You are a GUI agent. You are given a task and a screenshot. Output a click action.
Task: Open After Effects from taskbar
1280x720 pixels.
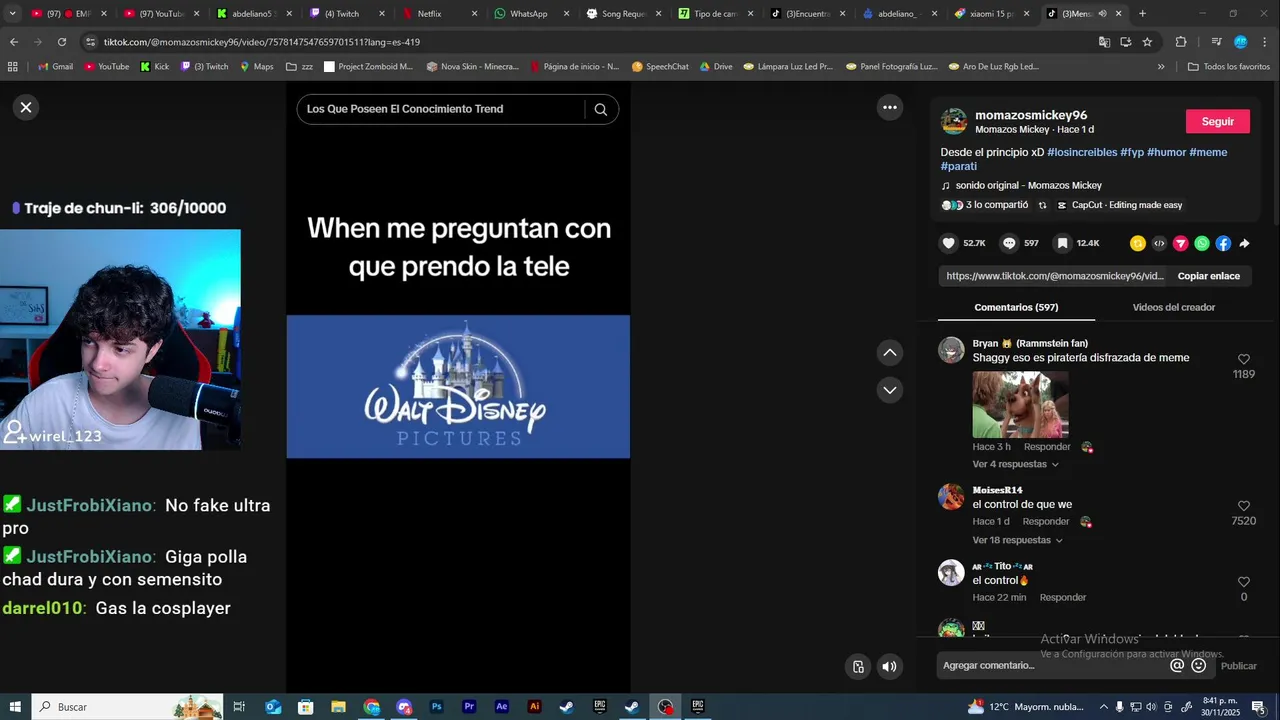click(x=502, y=707)
